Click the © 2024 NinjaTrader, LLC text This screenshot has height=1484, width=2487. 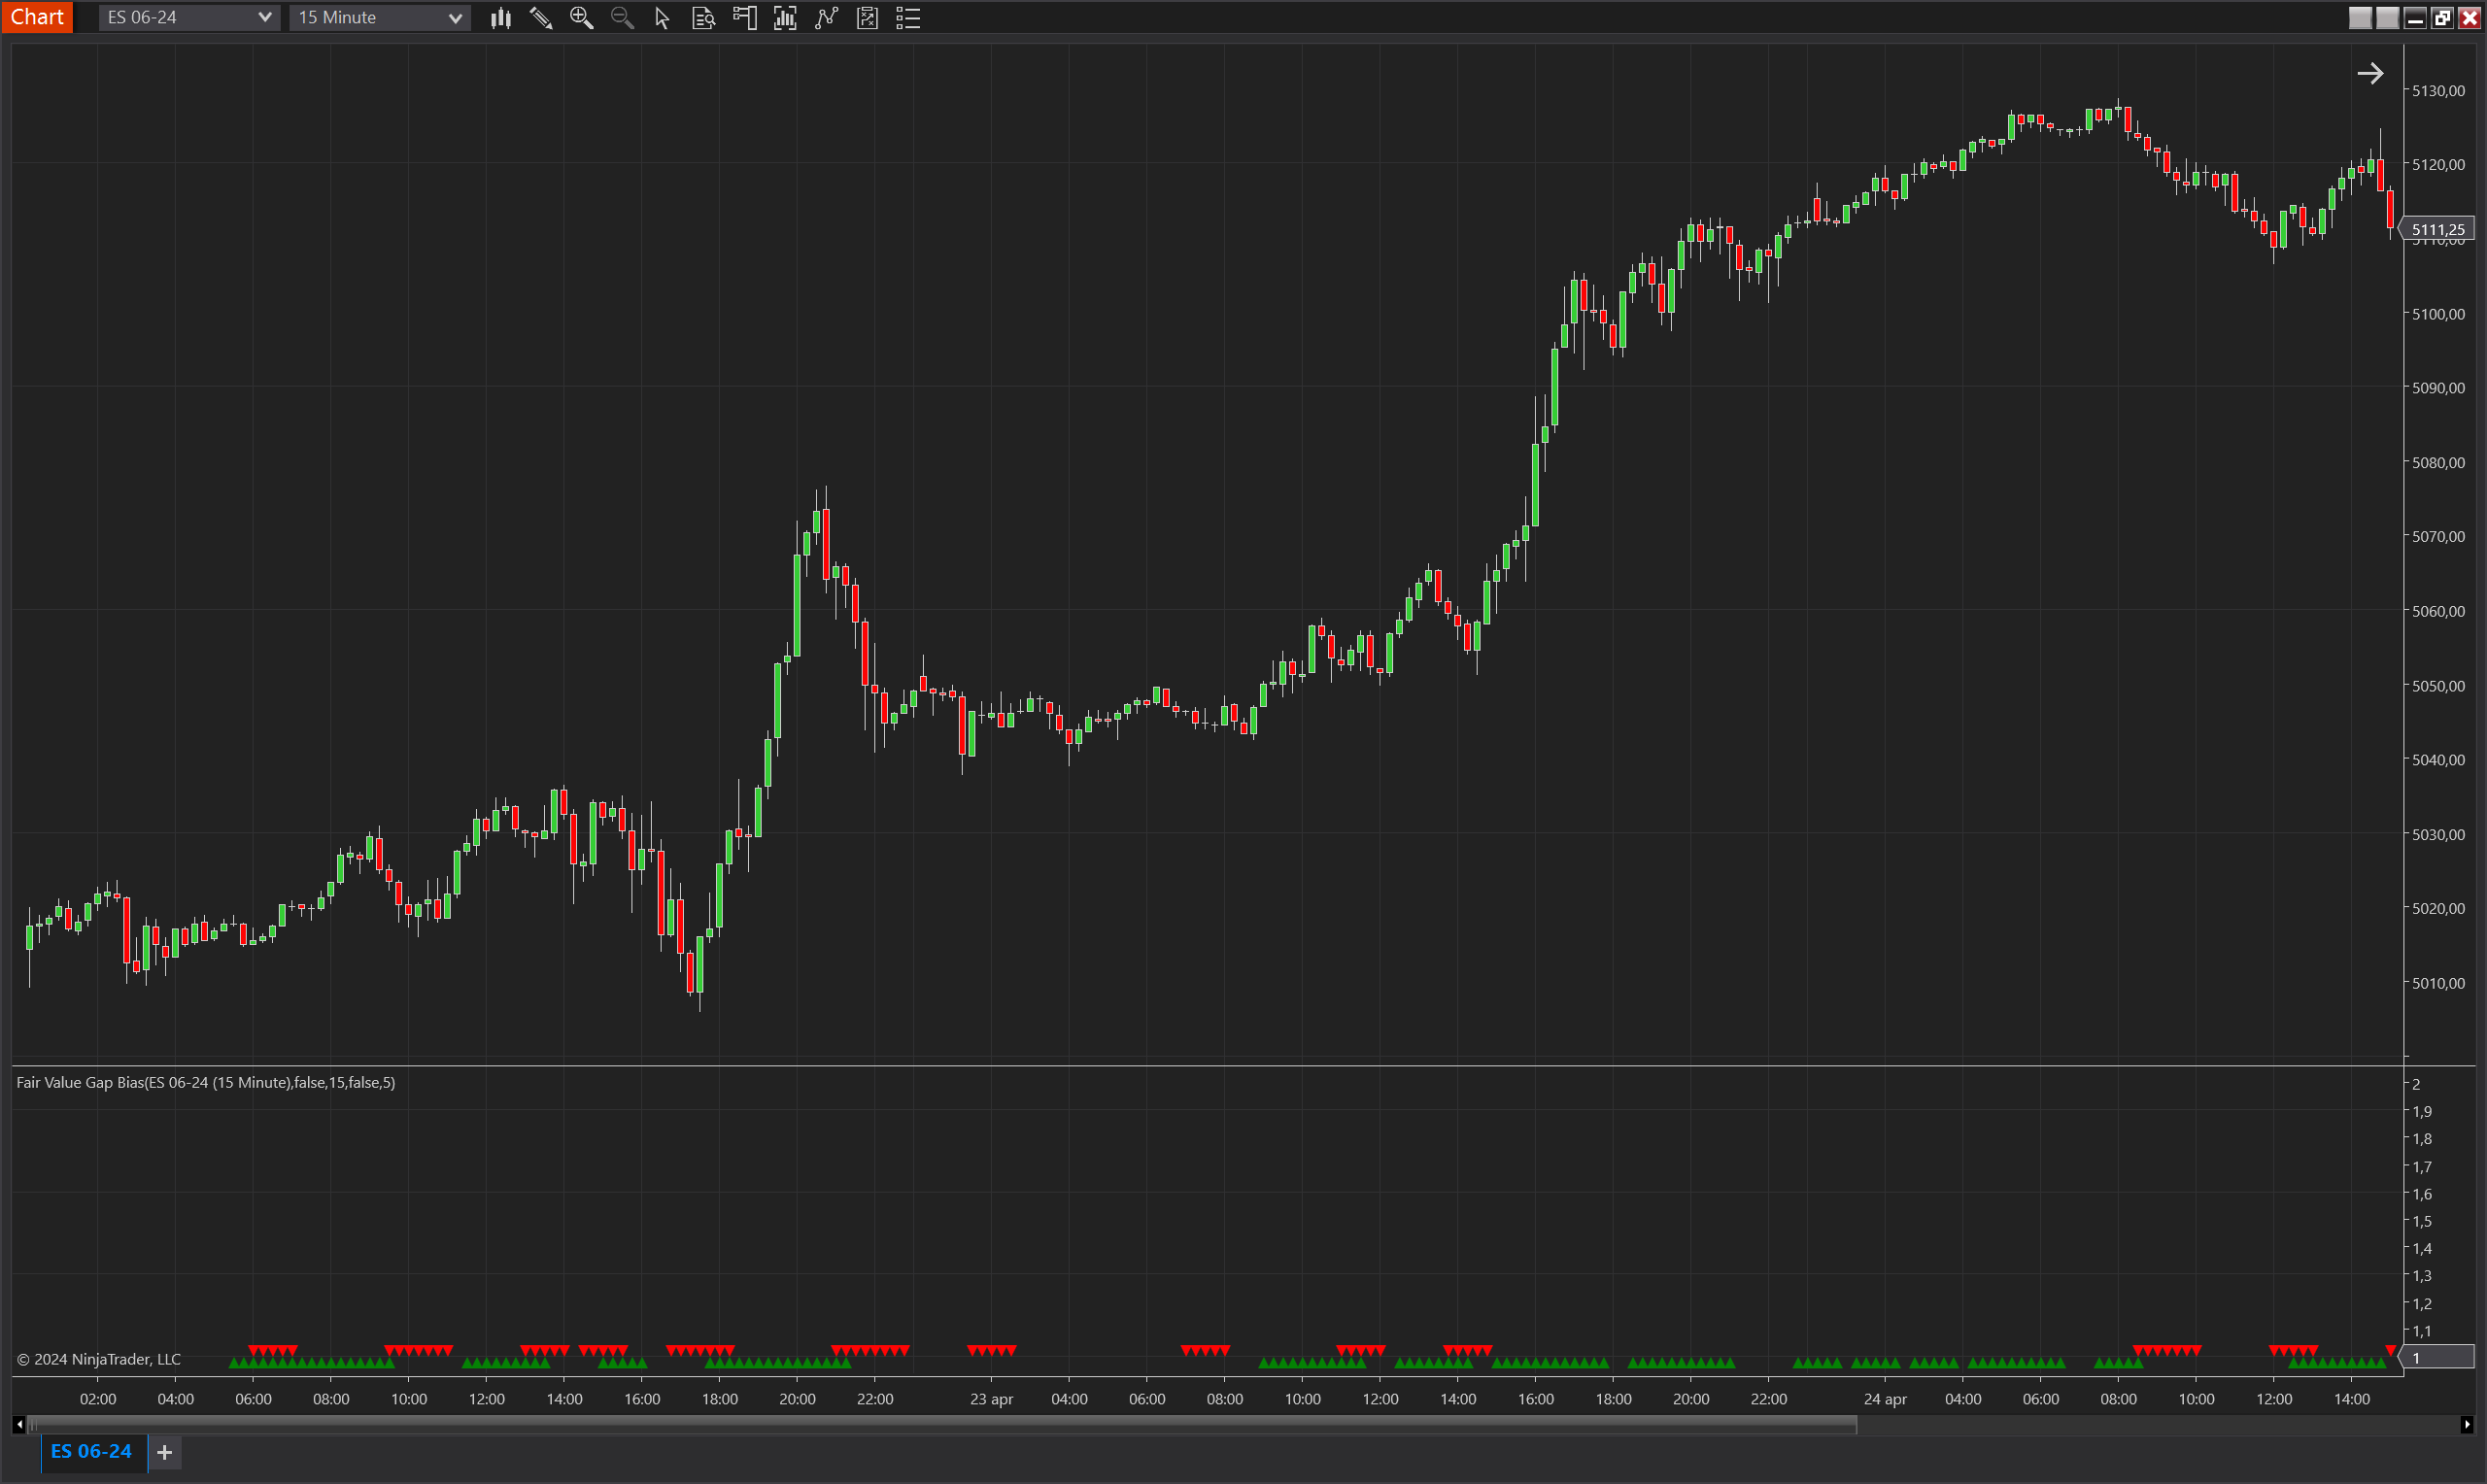(x=99, y=1359)
